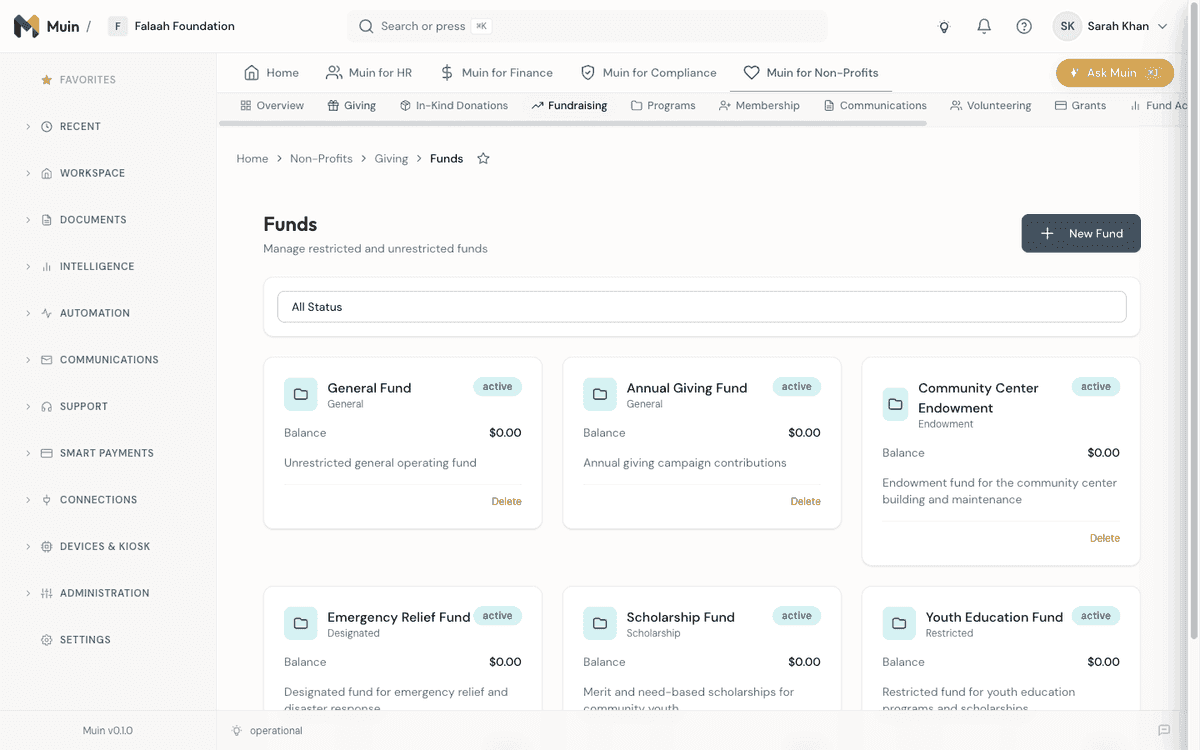Click the Ask Muin button
This screenshot has height=750, width=1200.
tap(1115, 73)
